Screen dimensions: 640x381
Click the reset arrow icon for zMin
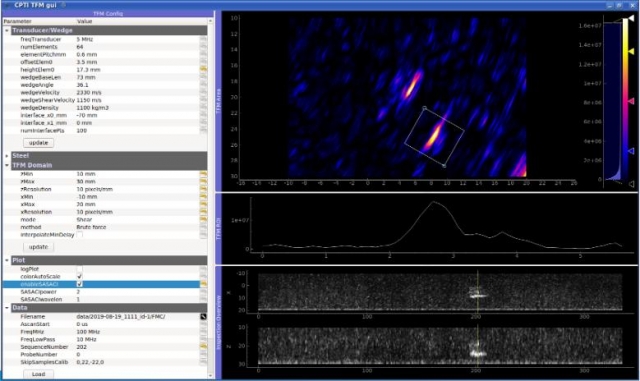[203, 174]
